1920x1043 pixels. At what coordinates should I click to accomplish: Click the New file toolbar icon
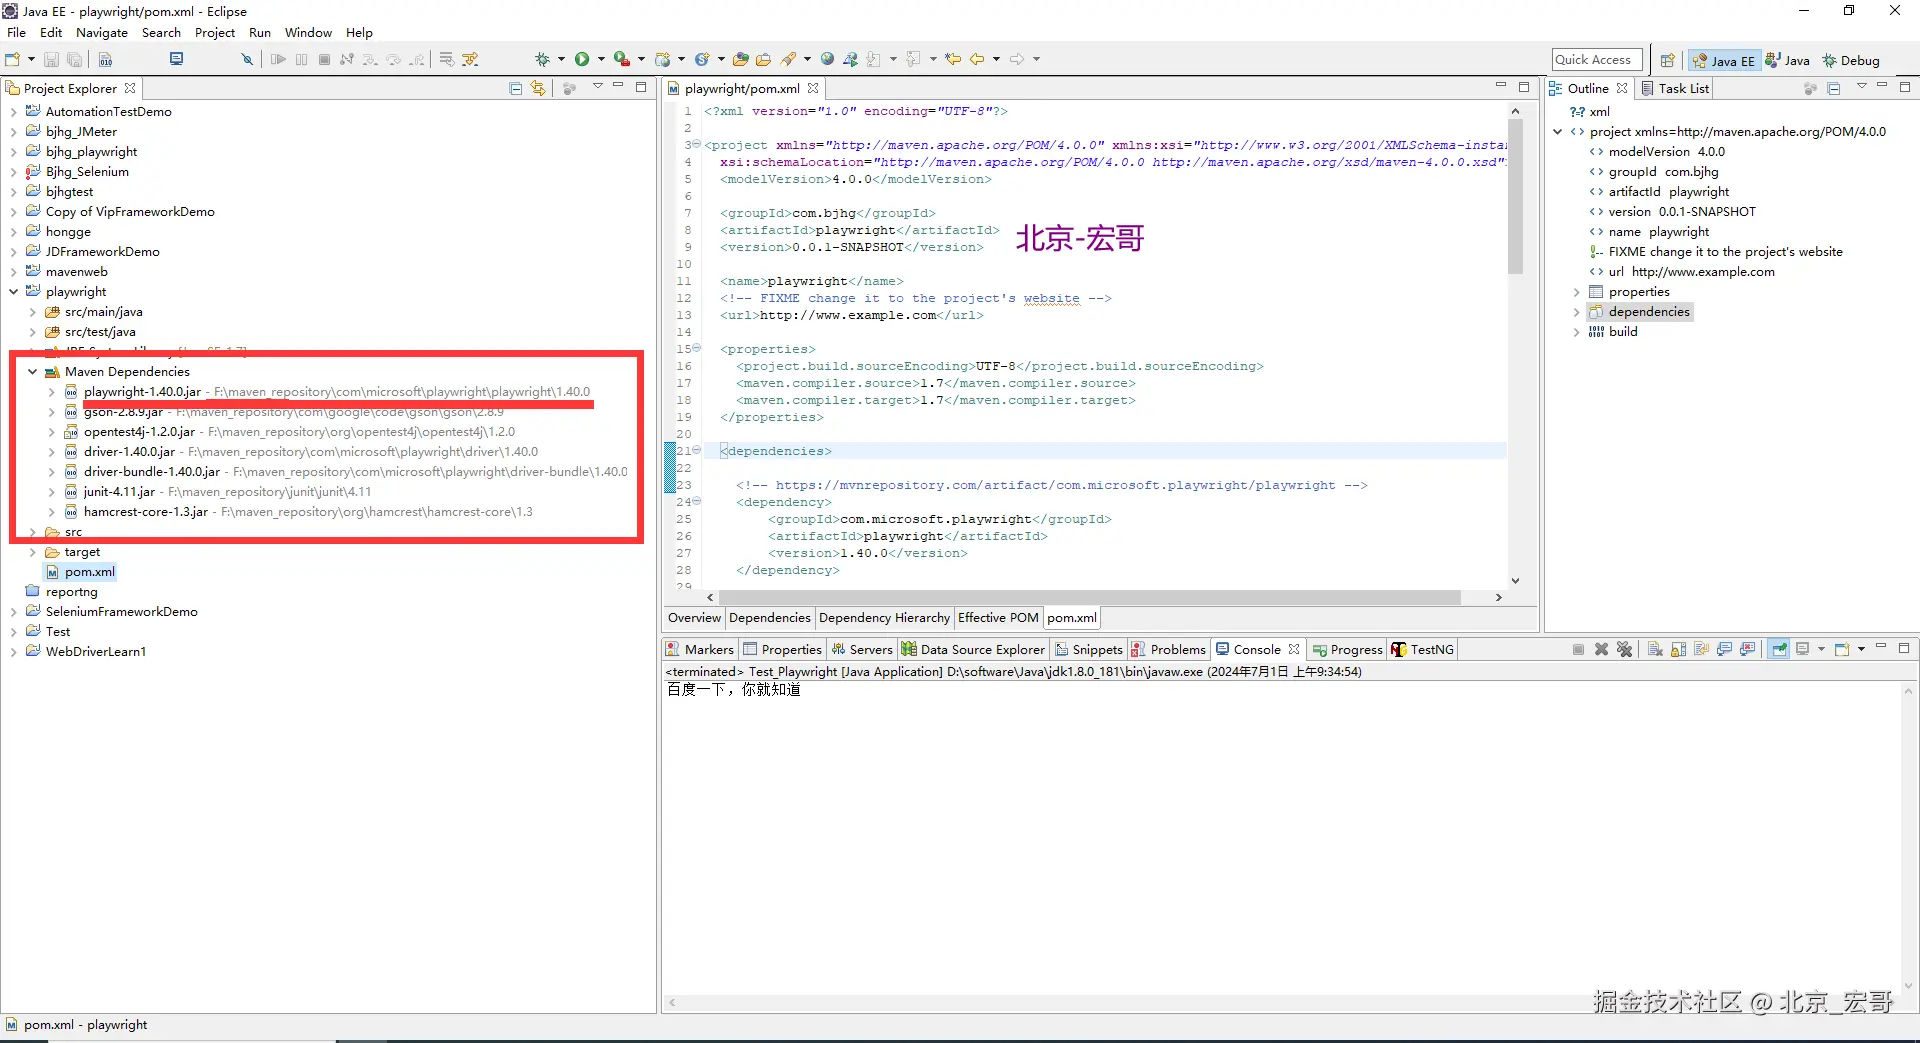(13, 60)
